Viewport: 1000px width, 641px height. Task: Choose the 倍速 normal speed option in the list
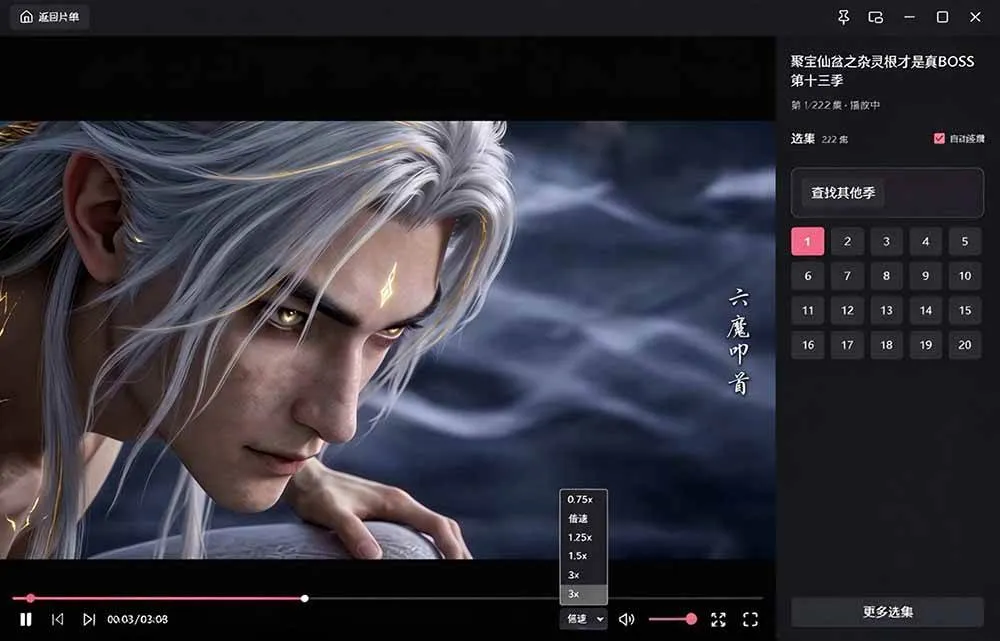pyautogui.click(x=583, y=519)
